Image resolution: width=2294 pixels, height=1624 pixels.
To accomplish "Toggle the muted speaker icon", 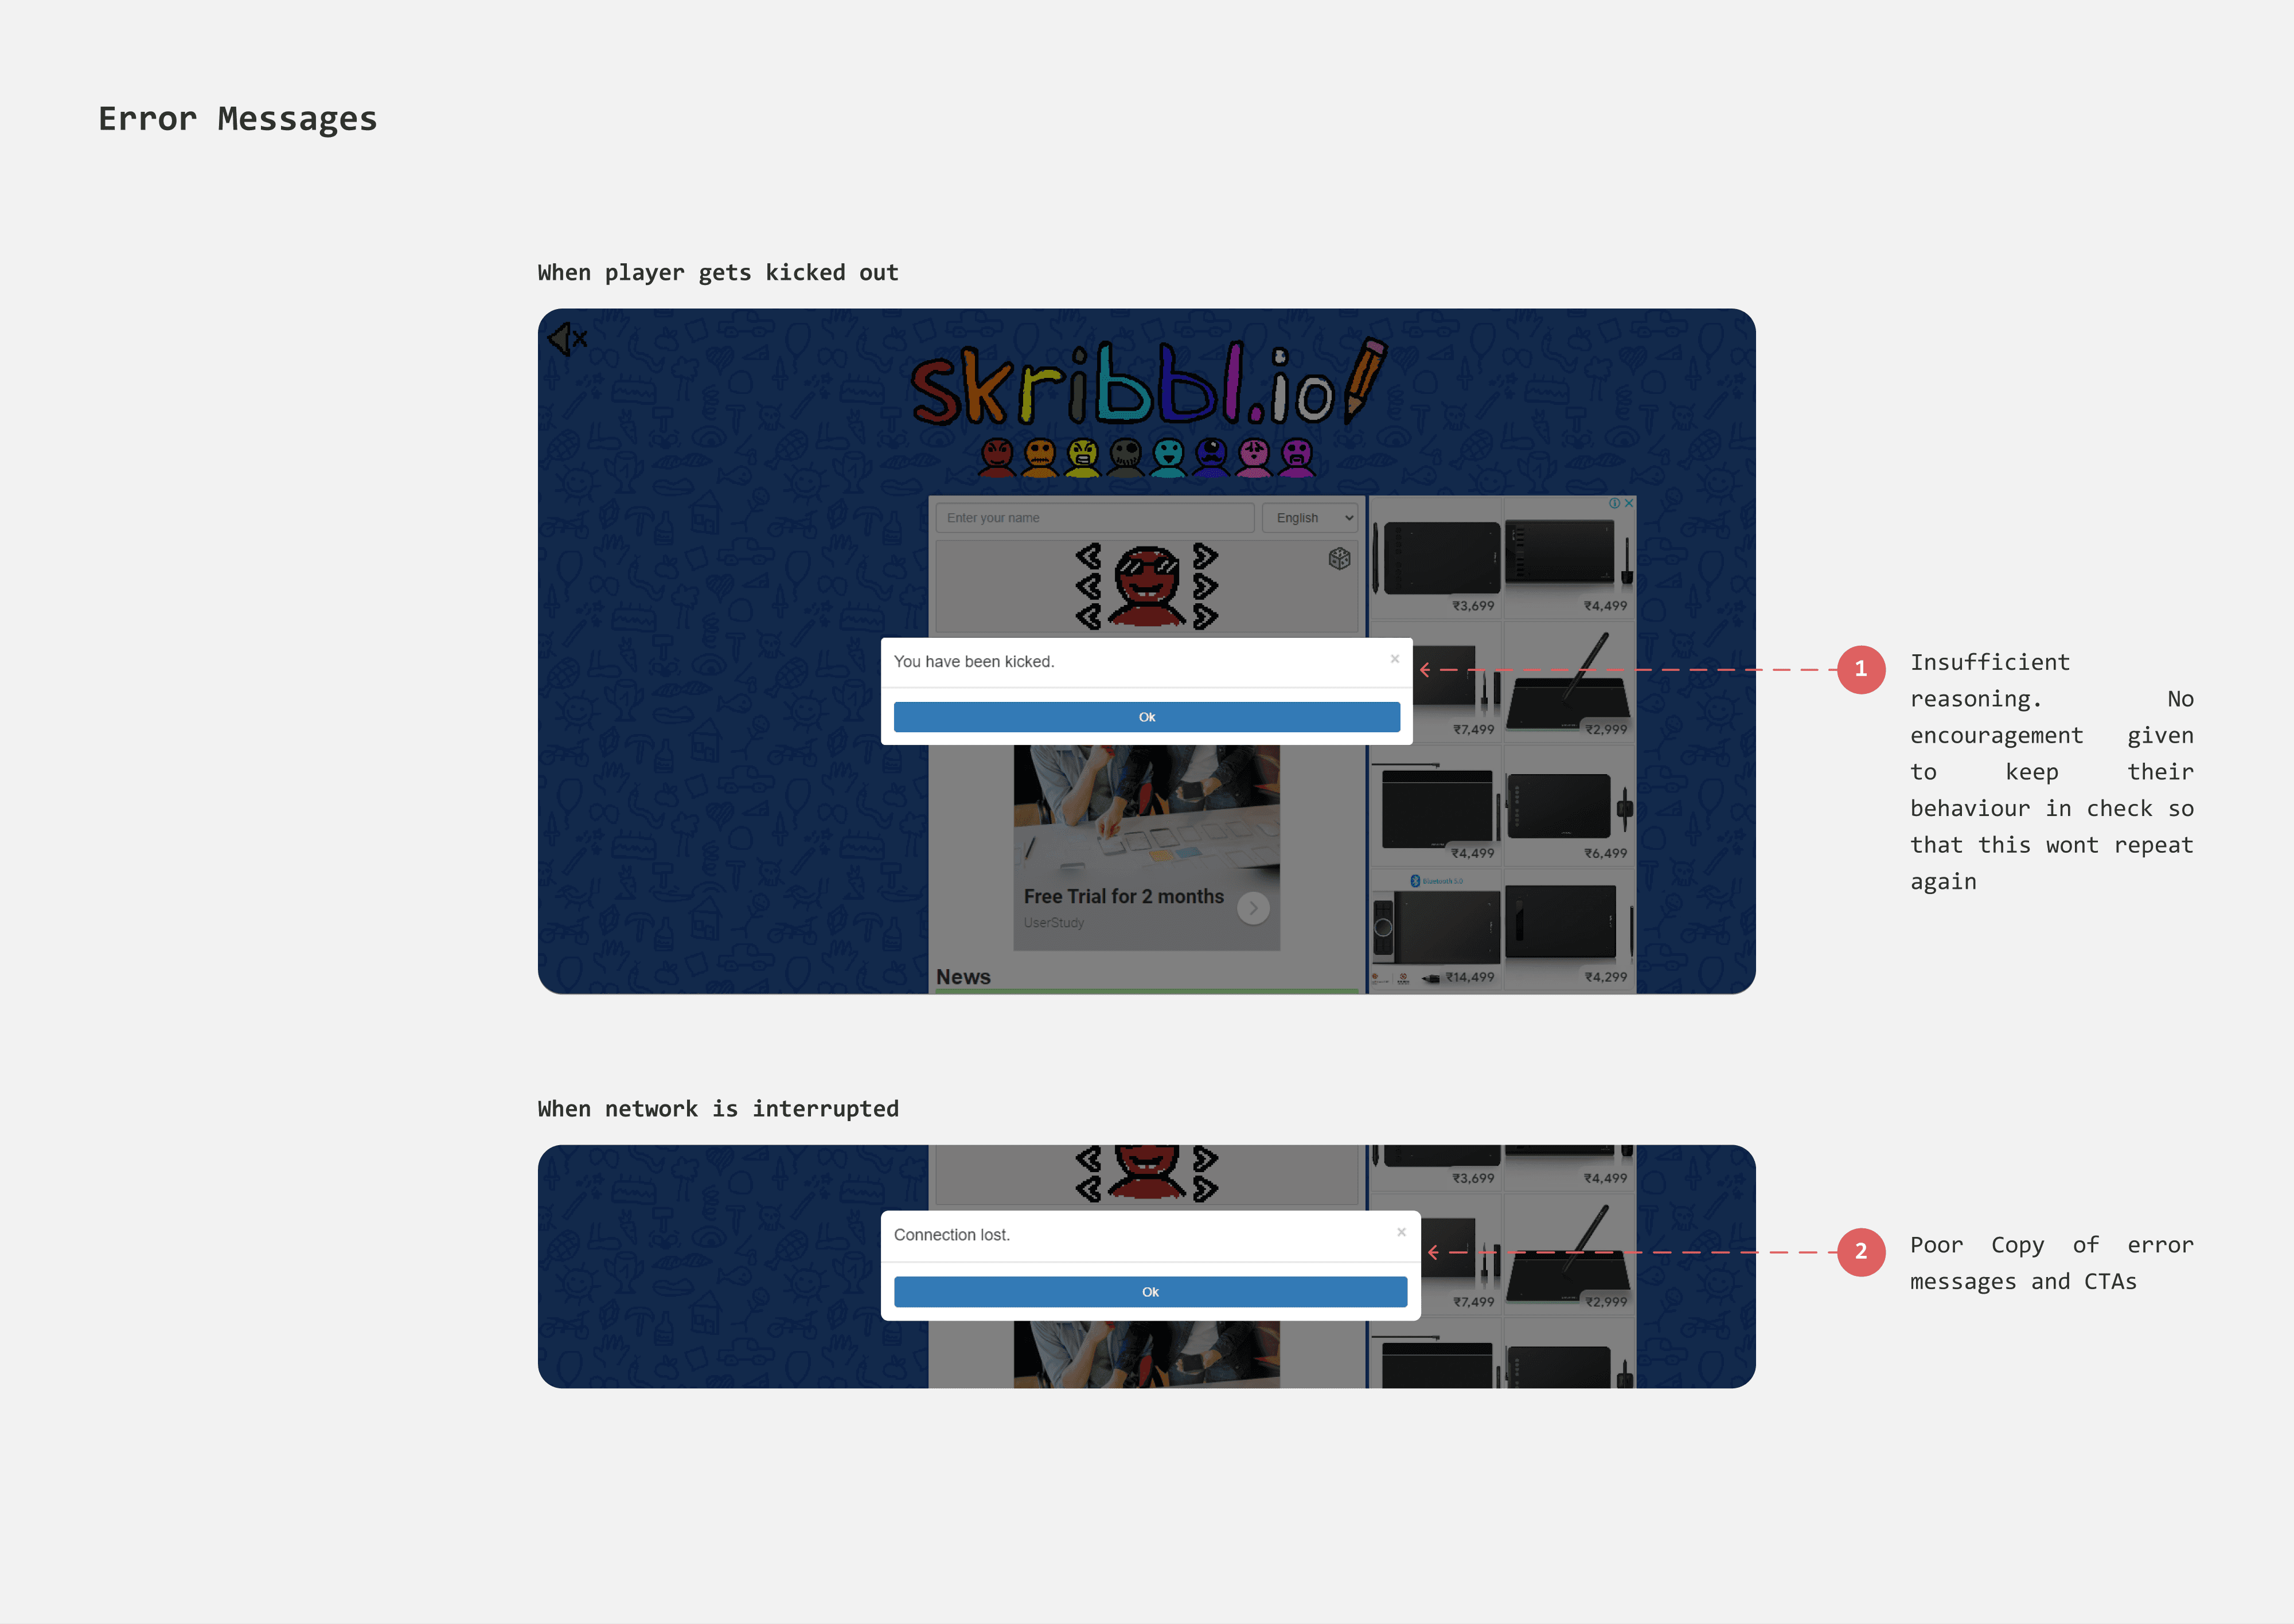I will tap(567, 340).
